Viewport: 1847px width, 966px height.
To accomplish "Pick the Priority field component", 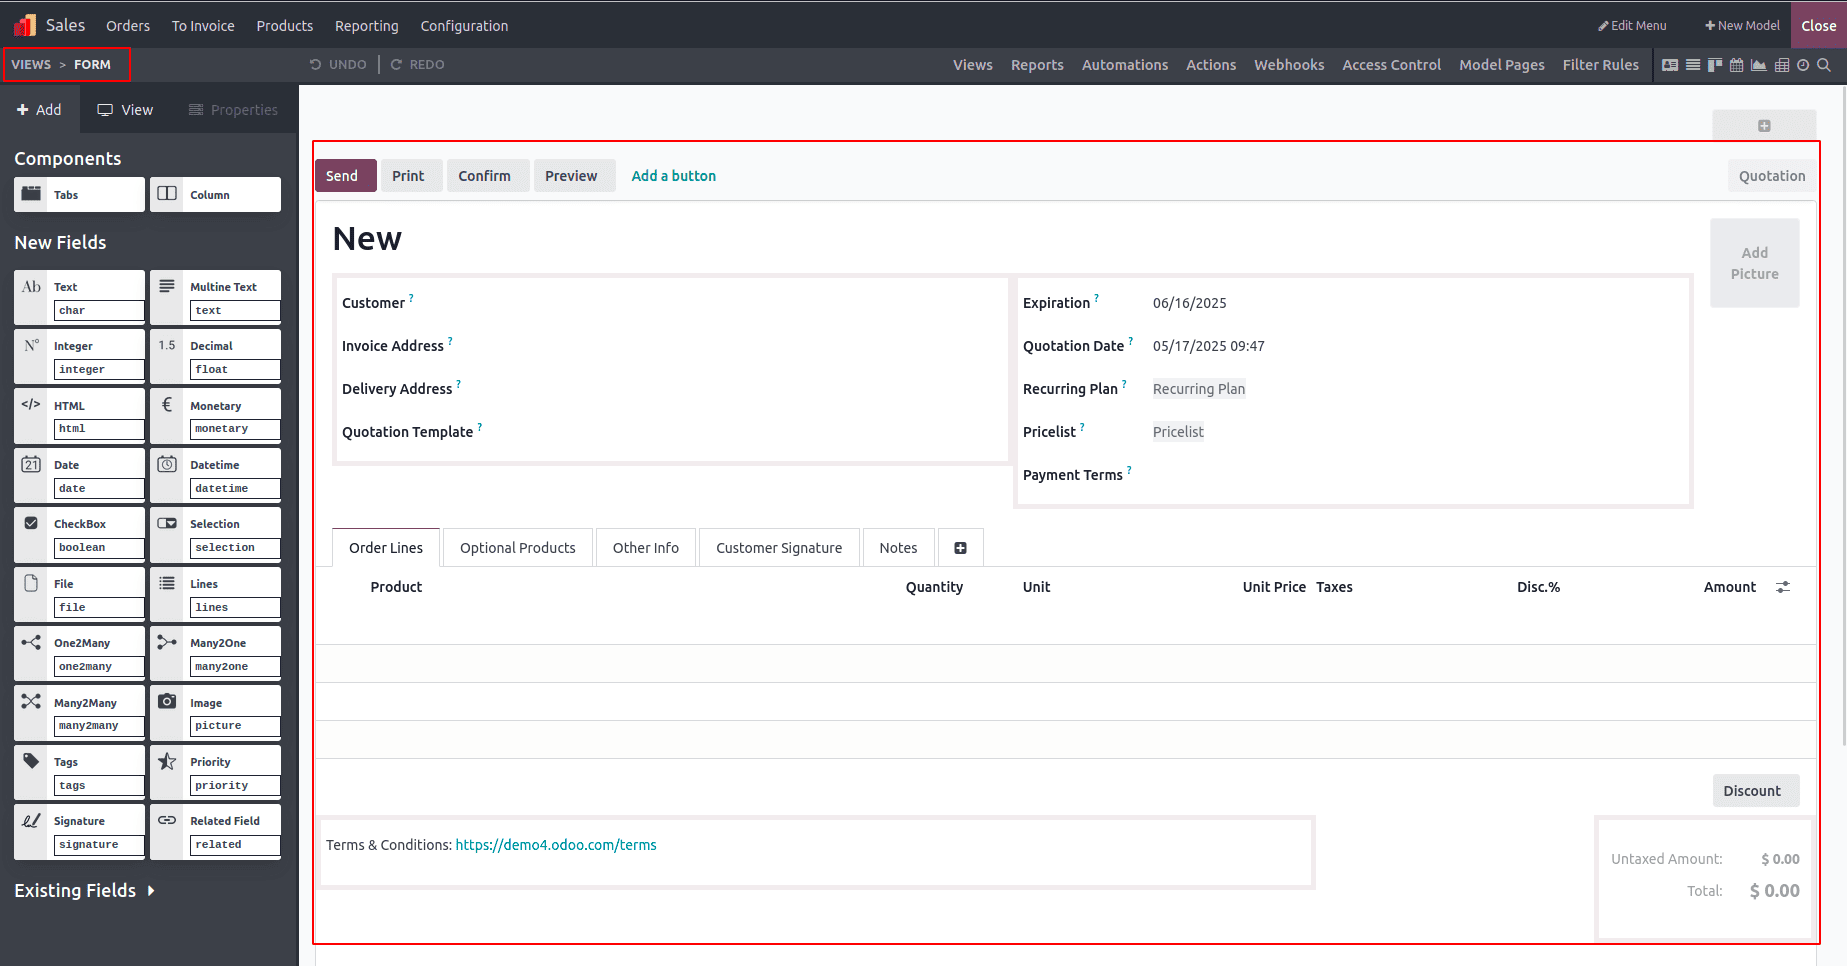I will (x=215, y=772).
